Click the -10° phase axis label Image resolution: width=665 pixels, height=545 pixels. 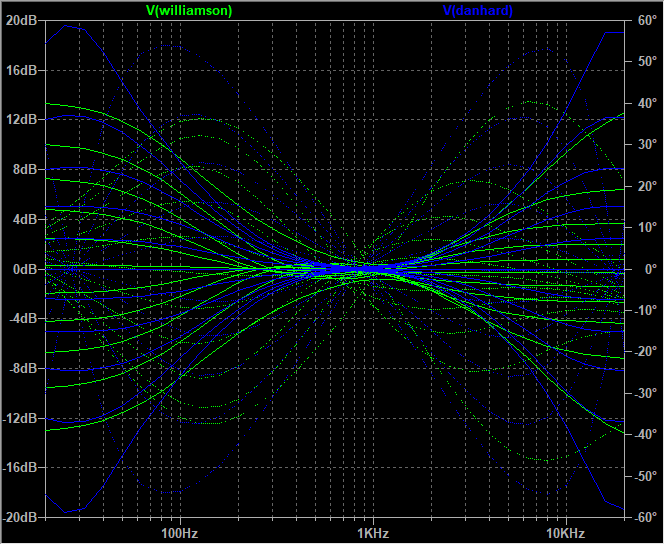coord(645,310)
